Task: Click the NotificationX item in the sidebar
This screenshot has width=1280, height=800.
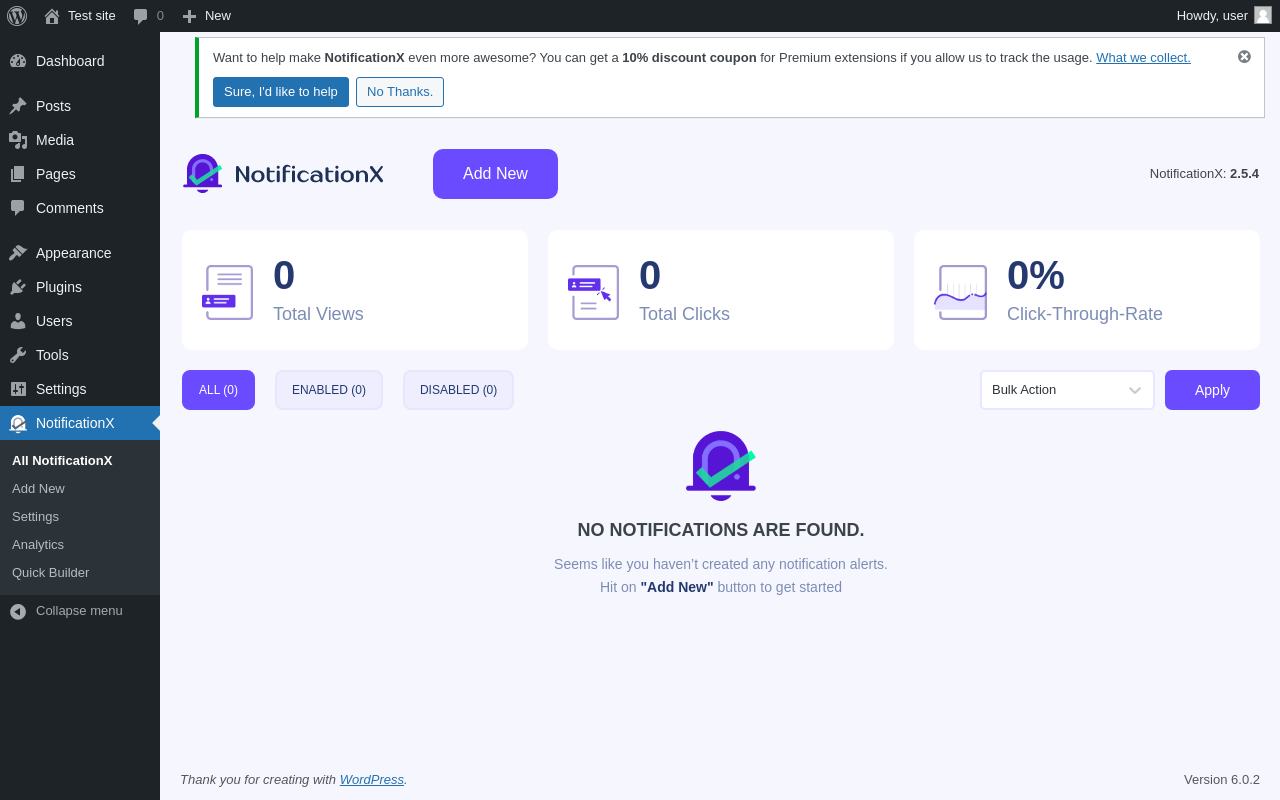Action: tap(80, 423)
